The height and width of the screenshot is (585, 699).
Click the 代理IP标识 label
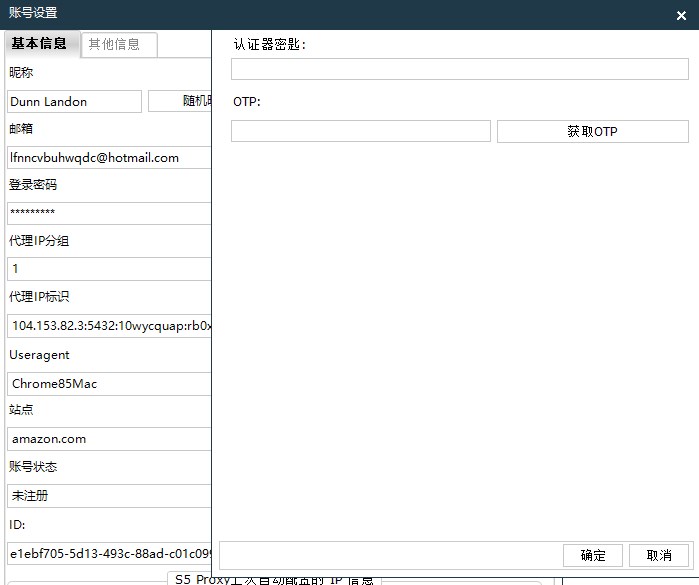[39, 297]
